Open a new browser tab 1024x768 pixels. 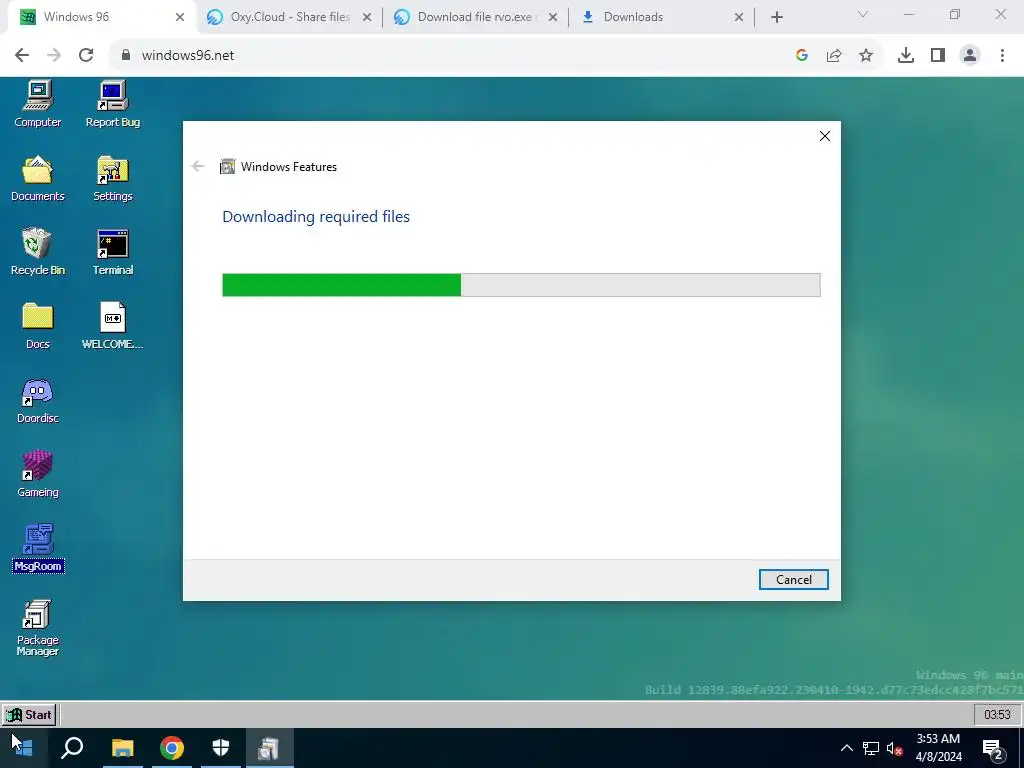[x=776, y=17]
